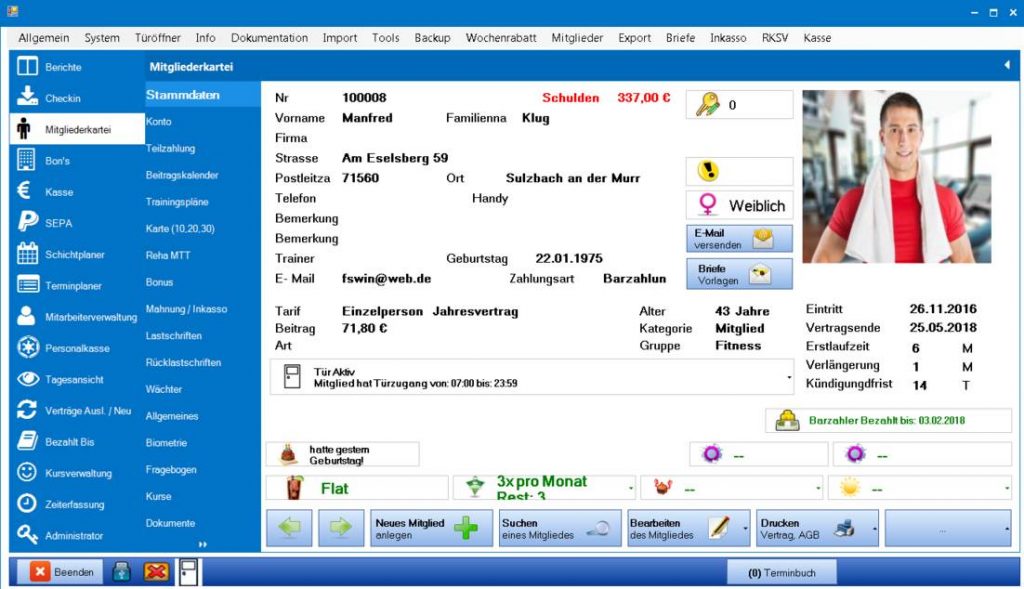Expand the 3x pro Monat dropdown

tap(630, 487)
